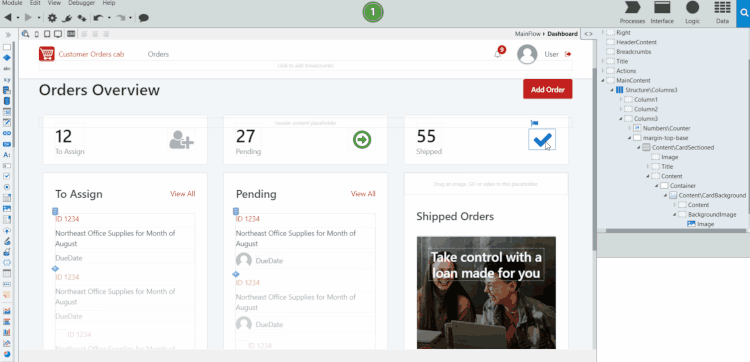Switch to the Interface tab

pyautogui.click(x=662, y=12)
